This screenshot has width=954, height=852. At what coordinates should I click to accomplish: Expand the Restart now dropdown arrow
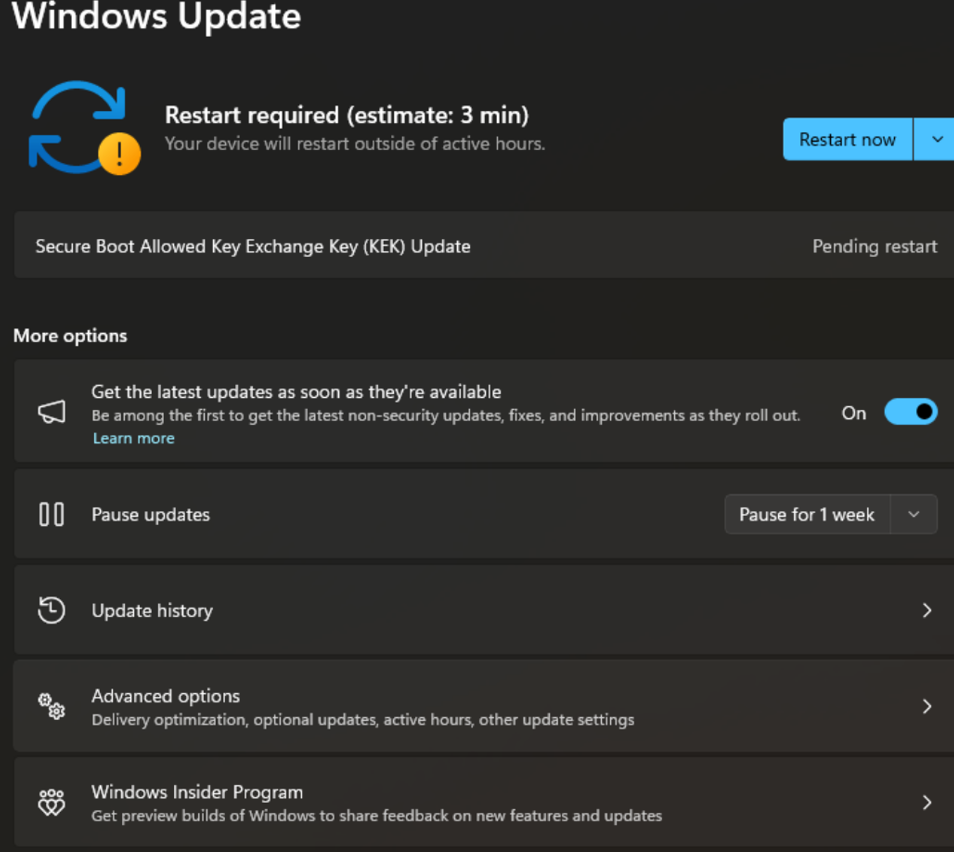click(x=936, y=139)
